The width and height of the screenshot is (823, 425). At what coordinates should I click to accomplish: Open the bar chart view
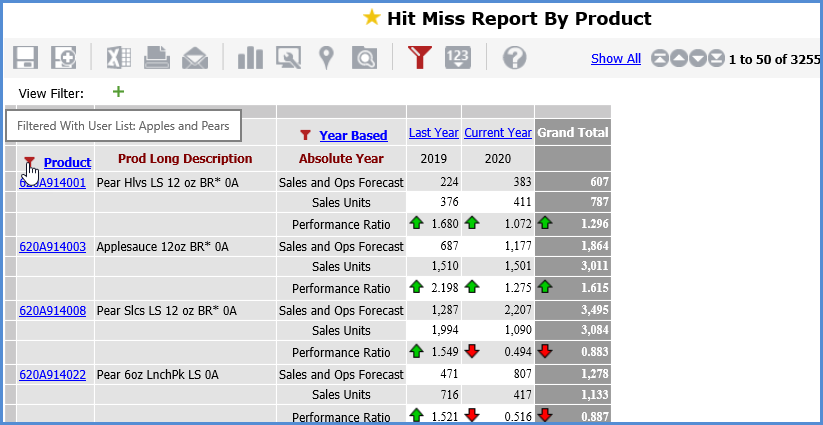point(250,58)
